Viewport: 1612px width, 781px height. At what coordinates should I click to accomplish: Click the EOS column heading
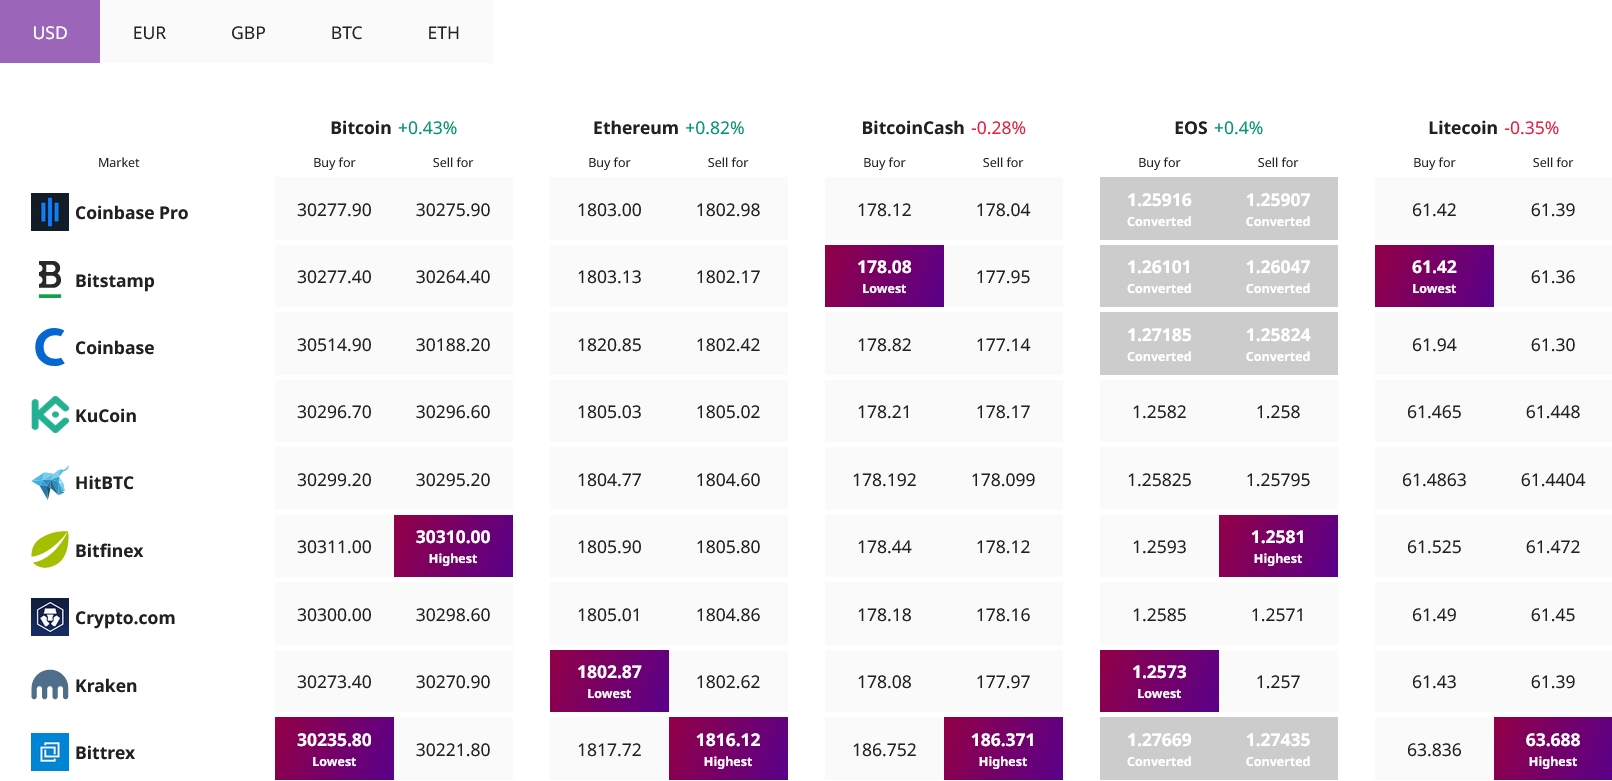point(1191,128)
